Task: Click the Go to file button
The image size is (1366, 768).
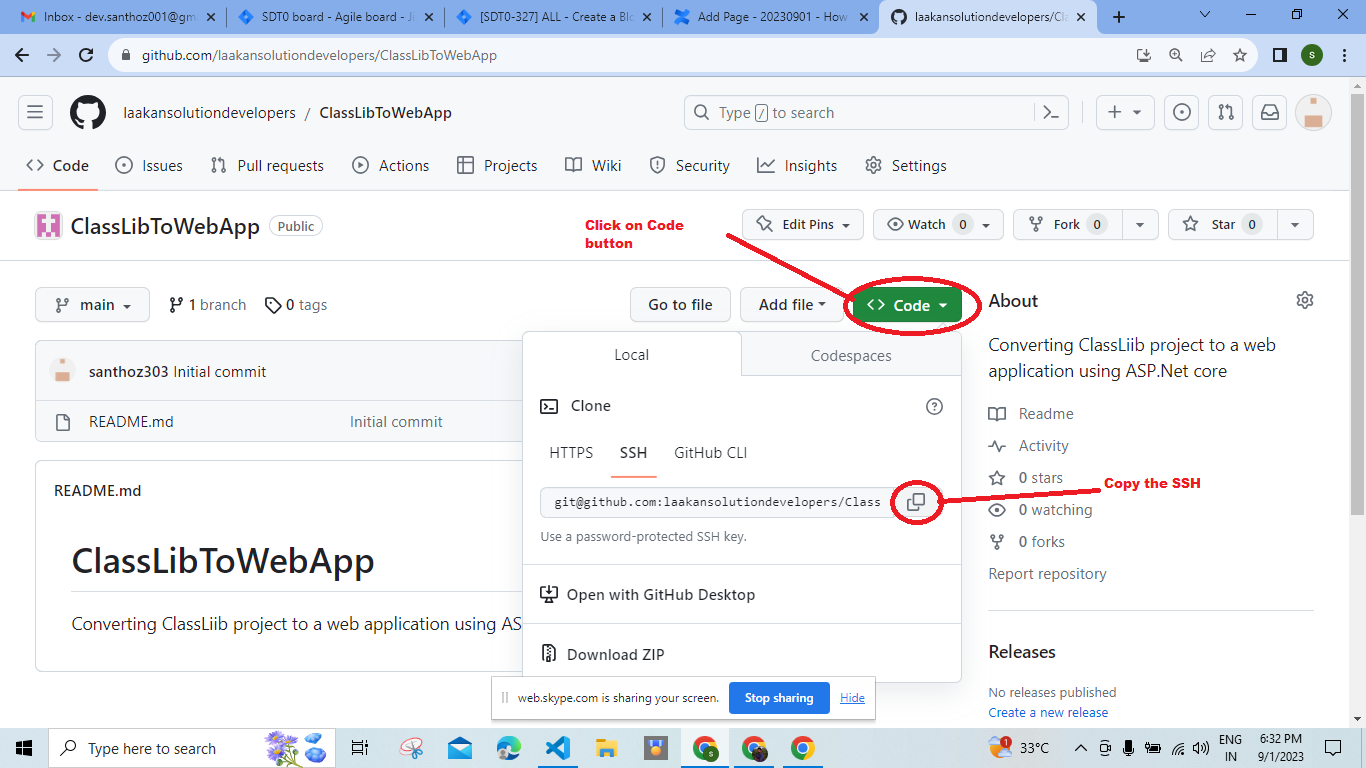Action: pos(681,305)
